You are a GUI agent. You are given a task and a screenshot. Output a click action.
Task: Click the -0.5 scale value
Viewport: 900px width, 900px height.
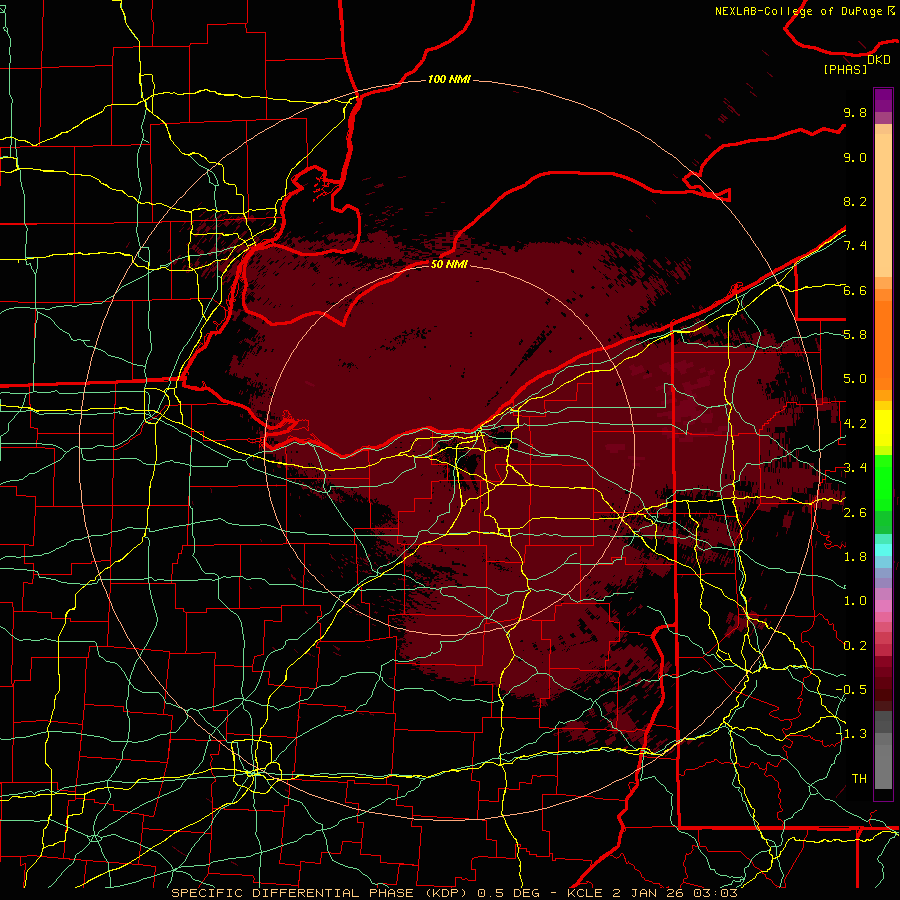(x=851, y=690)
